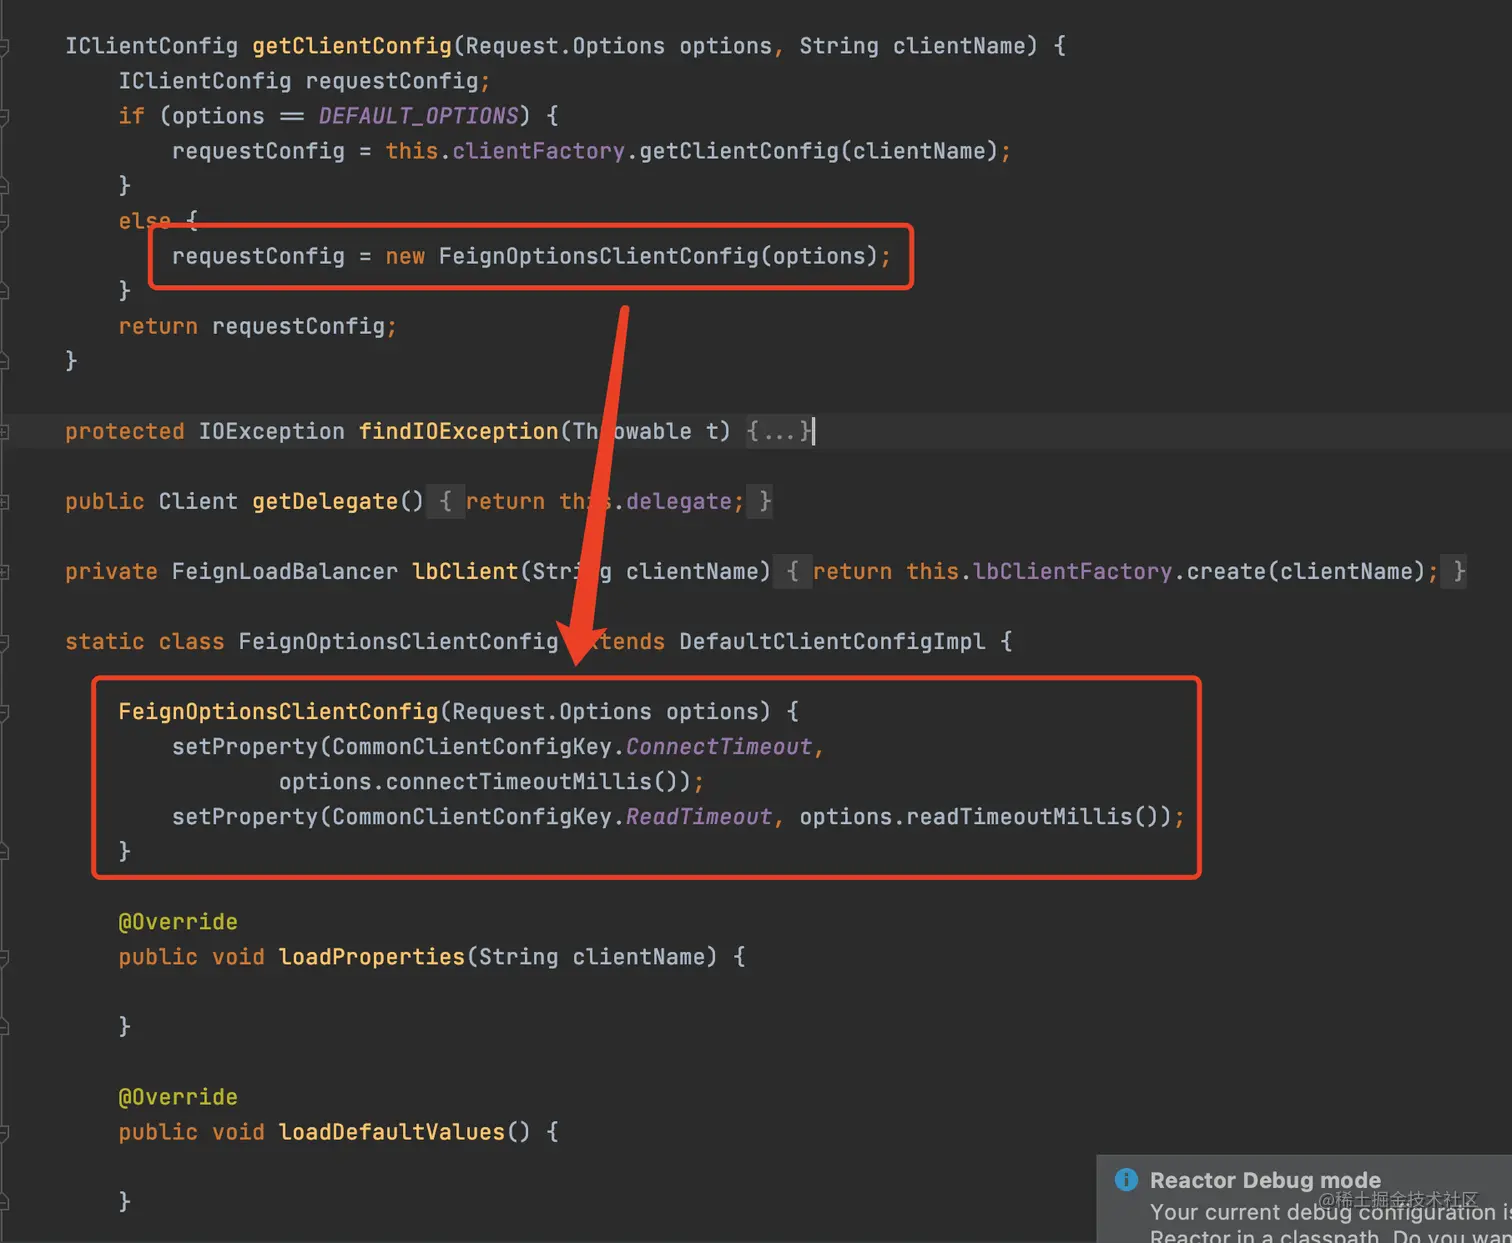The width and height of the screenshot is (1512, 1243).
Task: Expand folded findIOException body placeholder {...}
Action: point(779,431)
